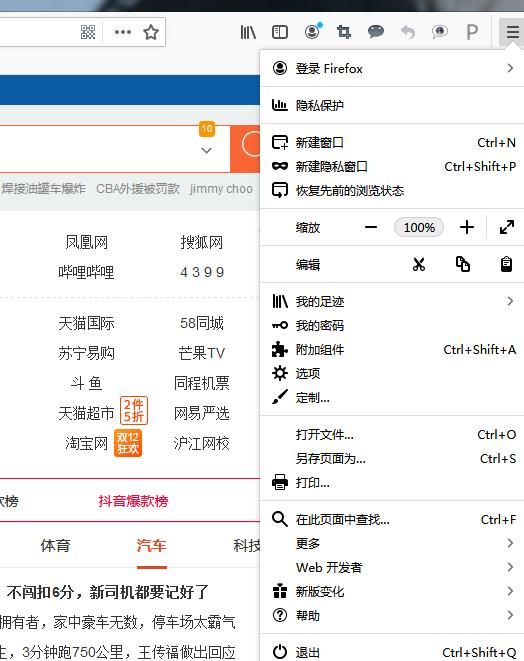Bookmark this page with the star icon
The width and height of the screenshot is (524, 661).
151,32
